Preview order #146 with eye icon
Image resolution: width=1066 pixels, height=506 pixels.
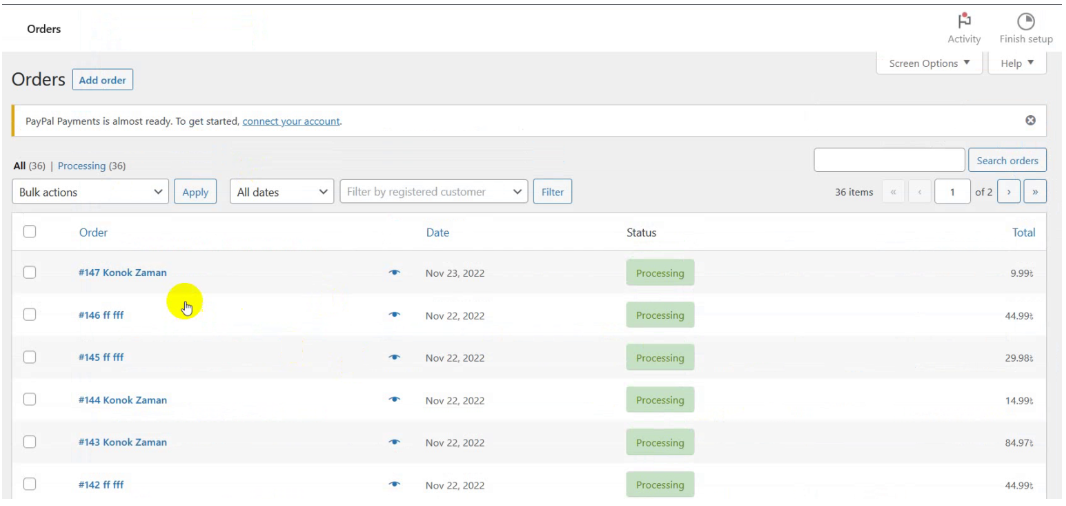pos(394,315)
